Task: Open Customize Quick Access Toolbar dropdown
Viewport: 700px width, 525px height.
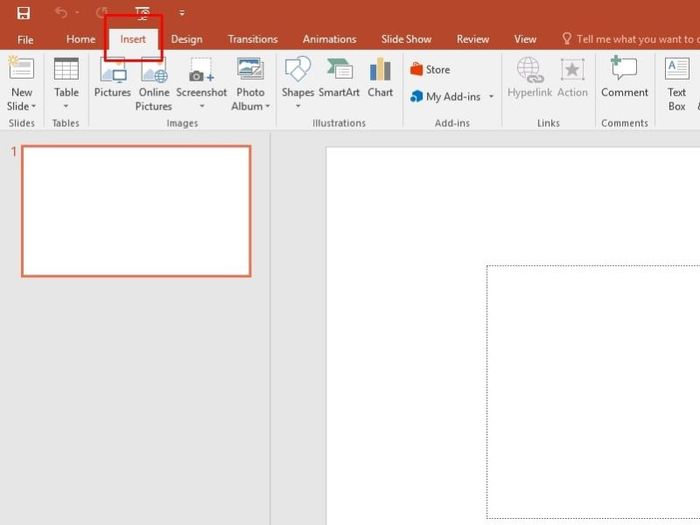Action: tap(182, 13)
